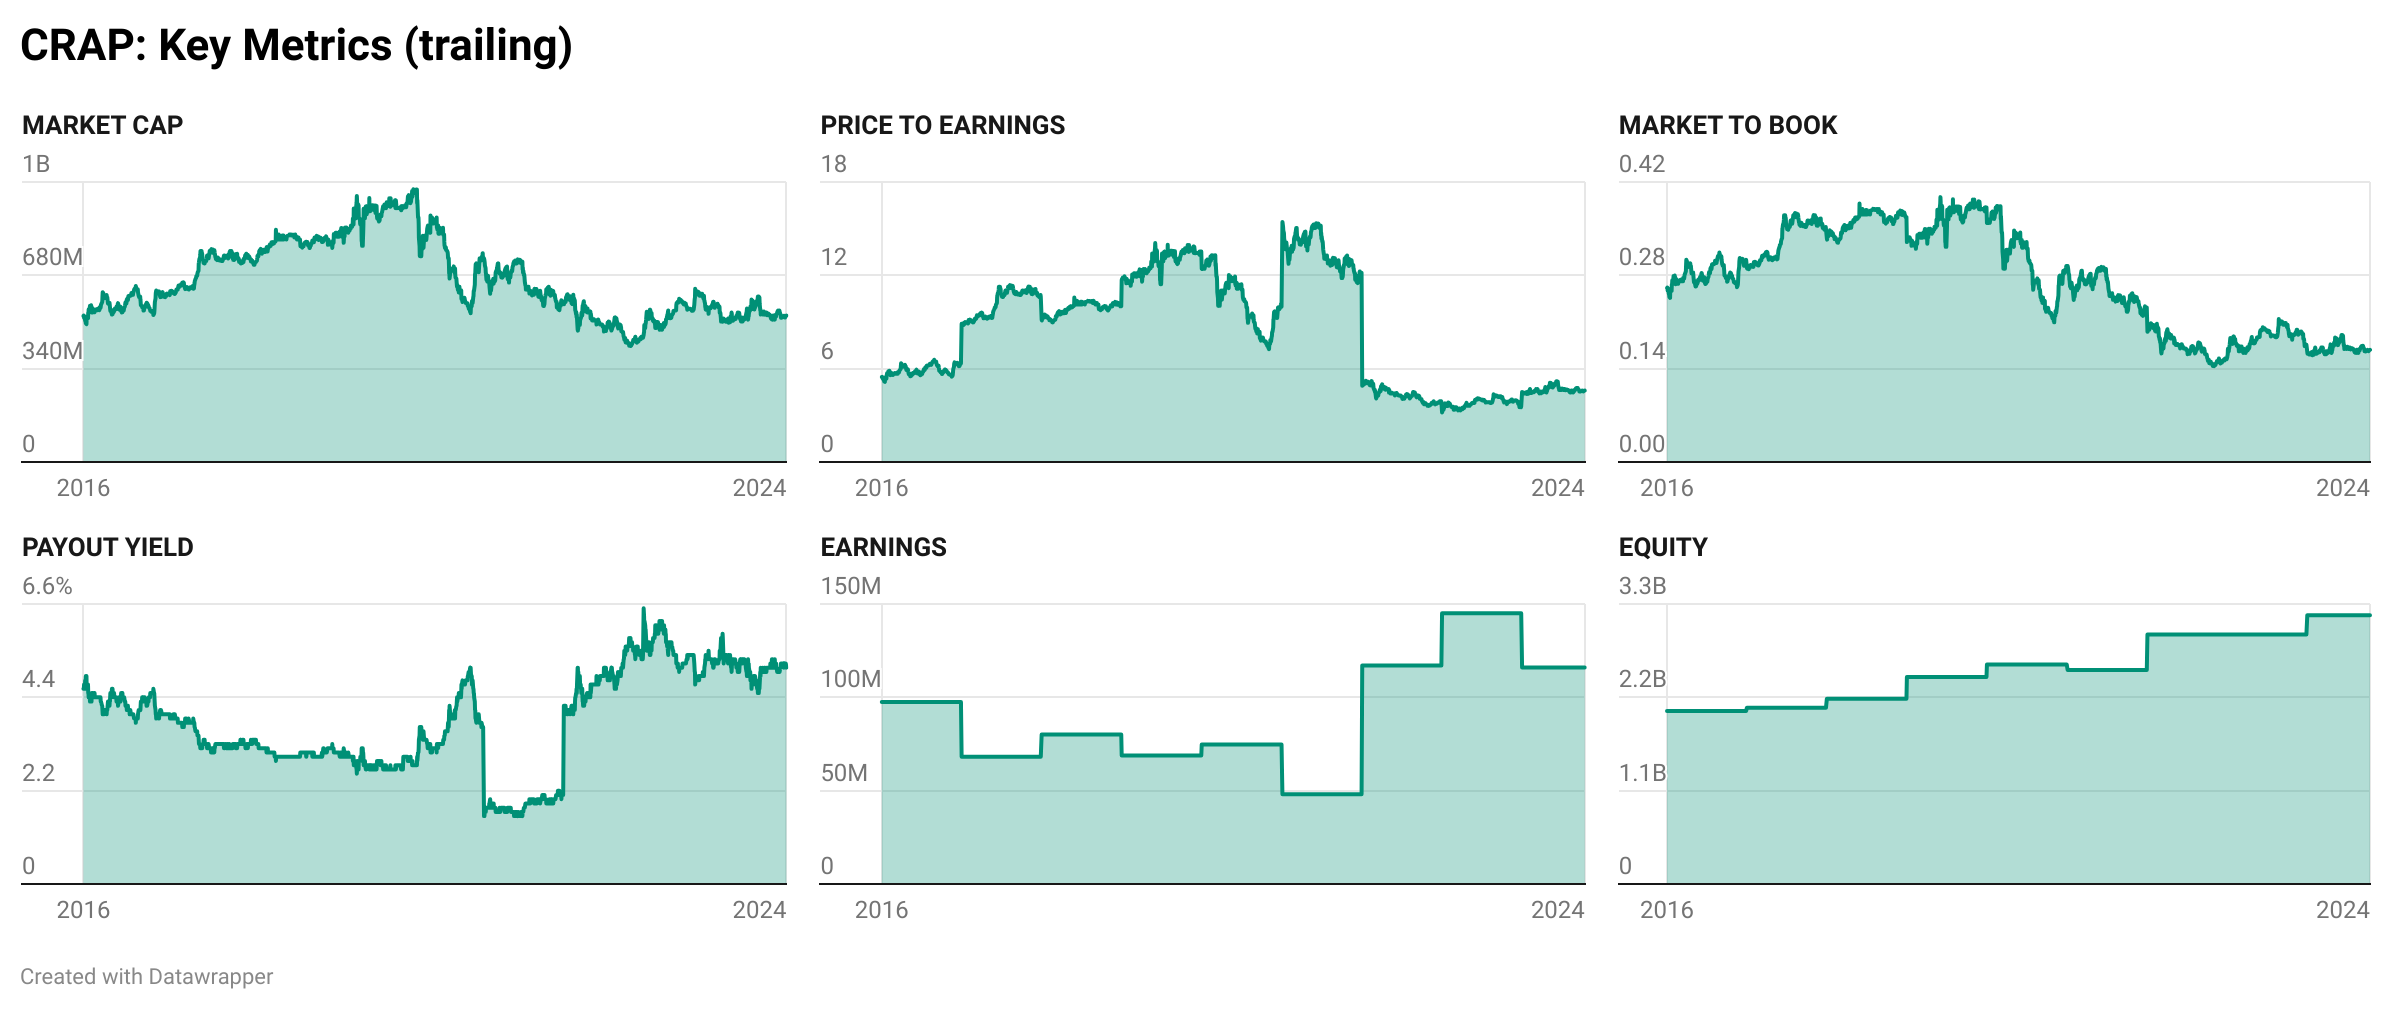The image size is (2392, 1010).
Task: Click the 6.6% label on Payout Yield axis
Action: tap(47, 586)
